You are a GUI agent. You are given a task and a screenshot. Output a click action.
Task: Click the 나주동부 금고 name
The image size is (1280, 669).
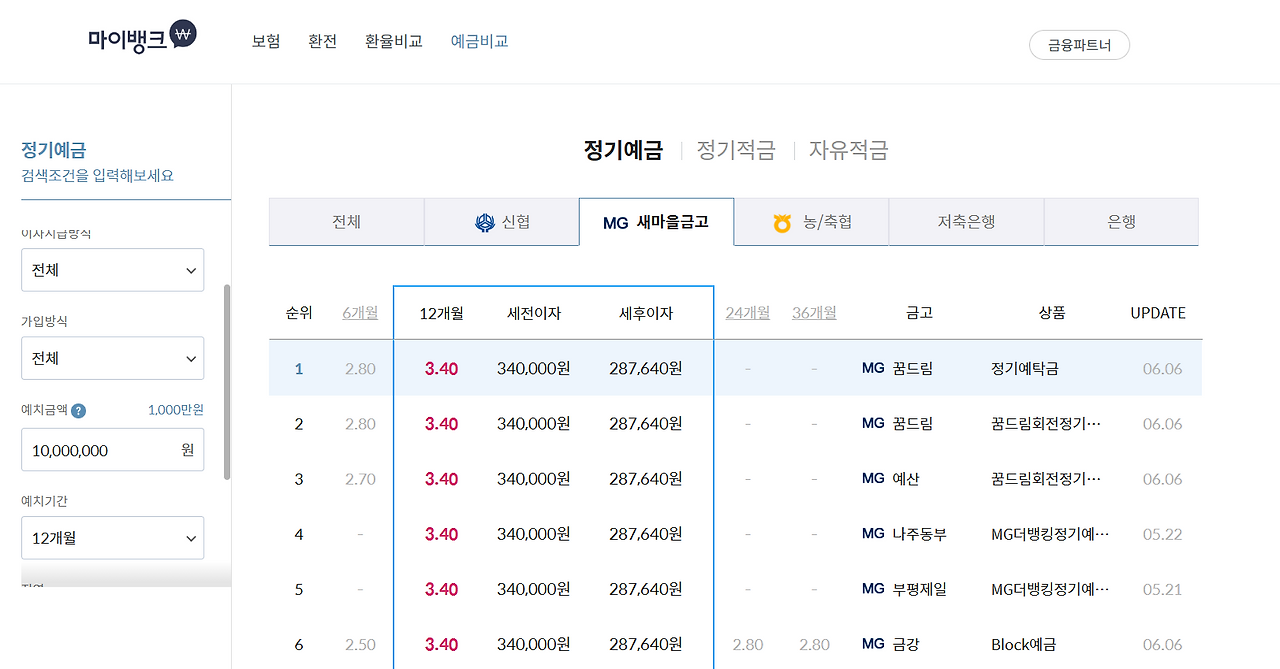click(x=919, y=534)
